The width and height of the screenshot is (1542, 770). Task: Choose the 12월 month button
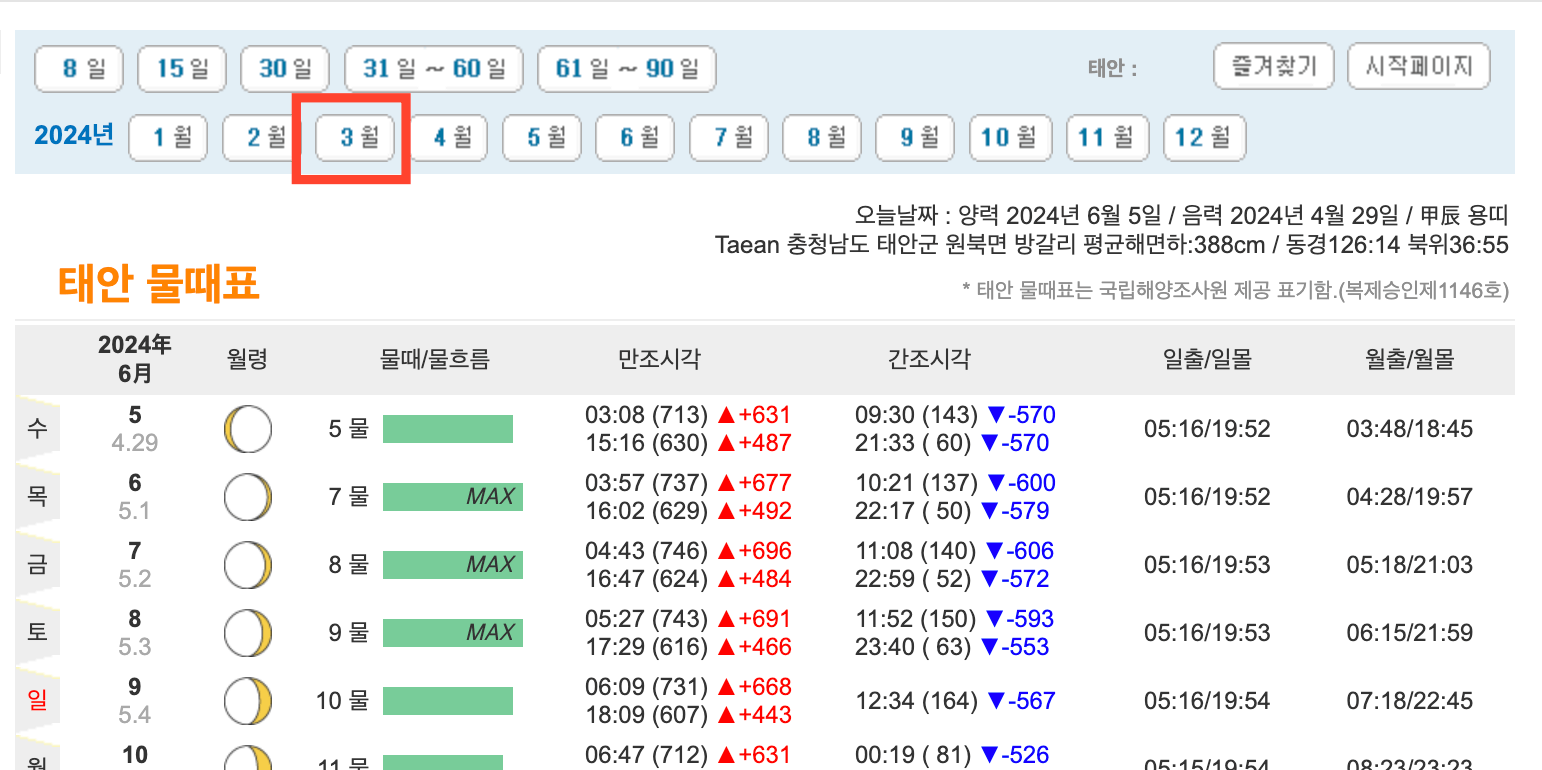[x=1205, y=138]
